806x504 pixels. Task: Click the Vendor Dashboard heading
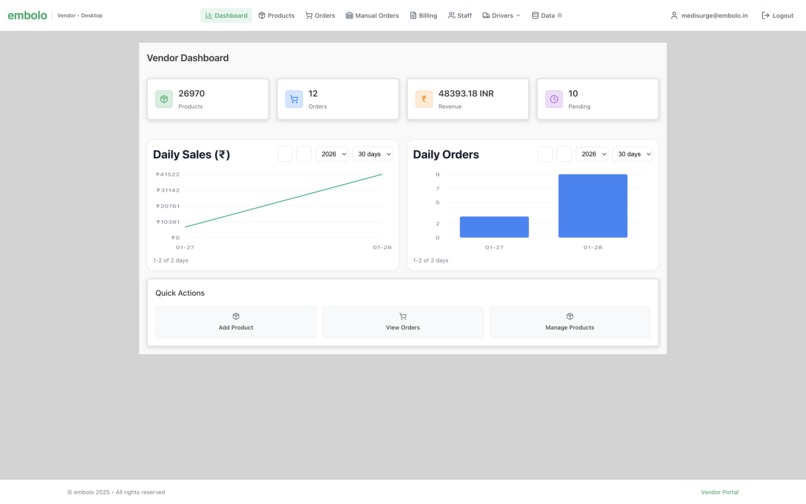(188, 58)
